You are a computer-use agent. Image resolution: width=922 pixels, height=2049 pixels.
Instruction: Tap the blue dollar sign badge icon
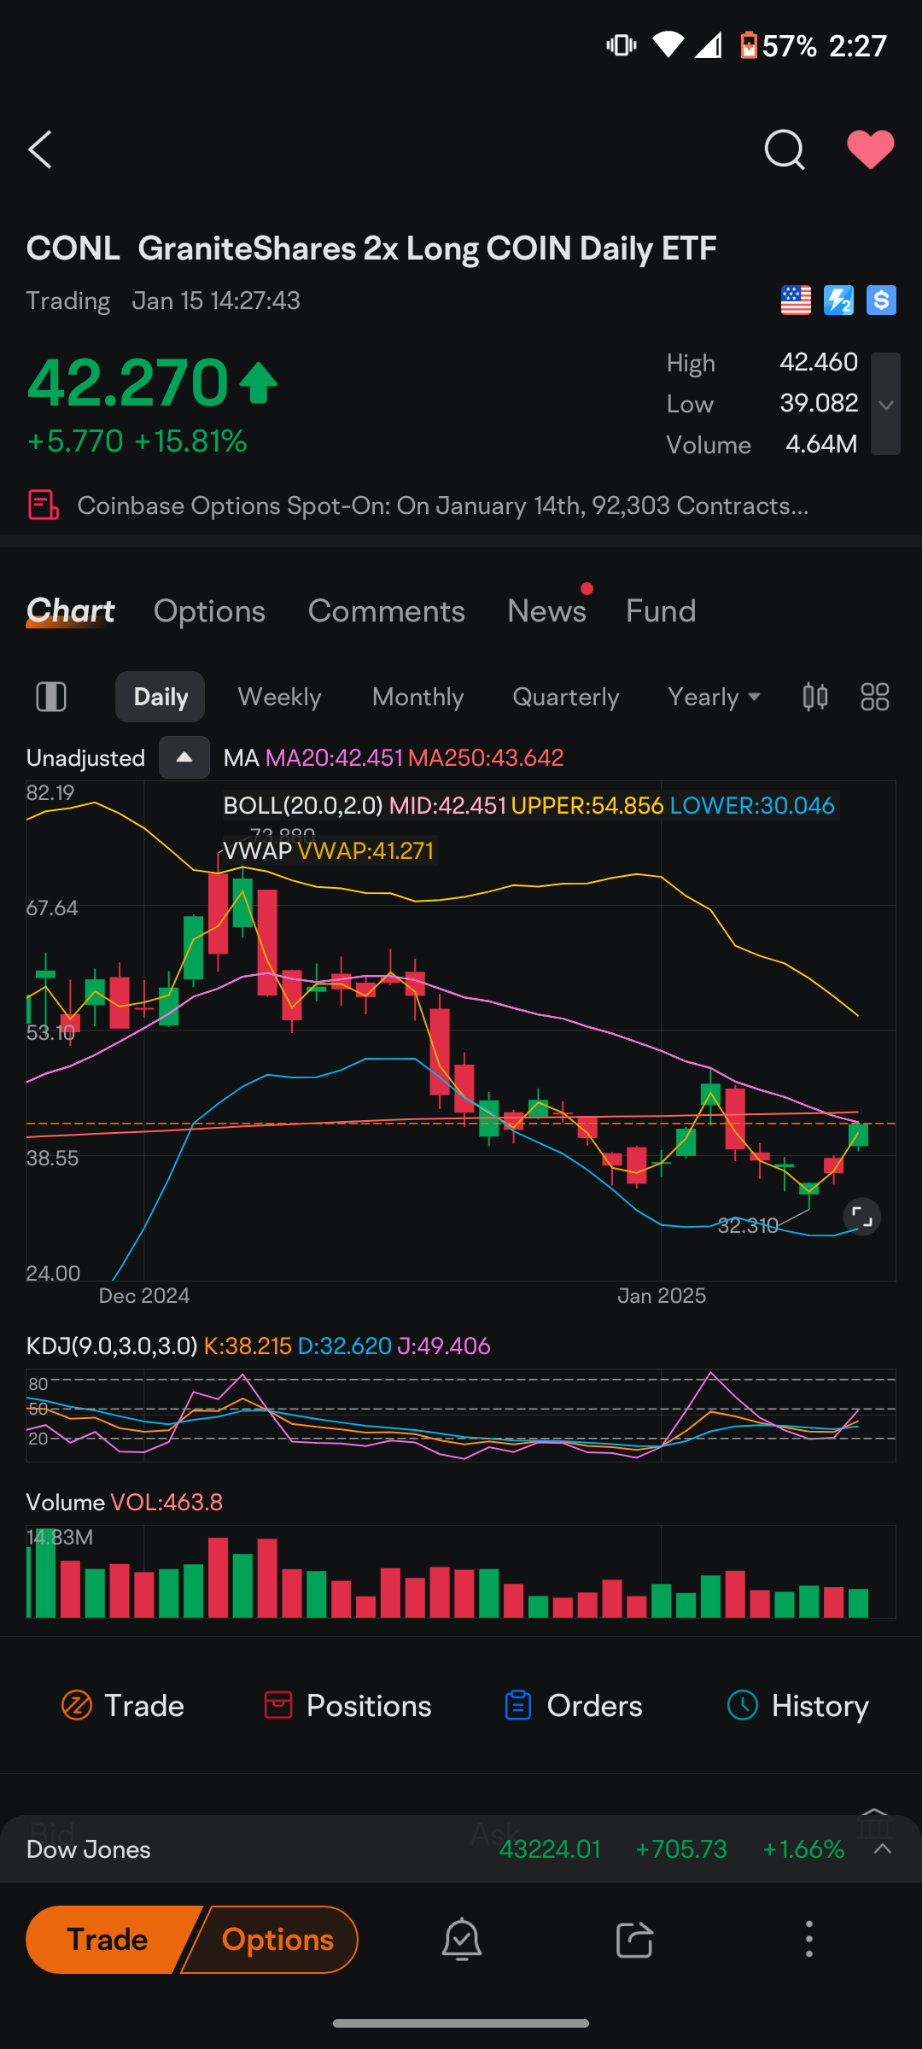point(881,300)
